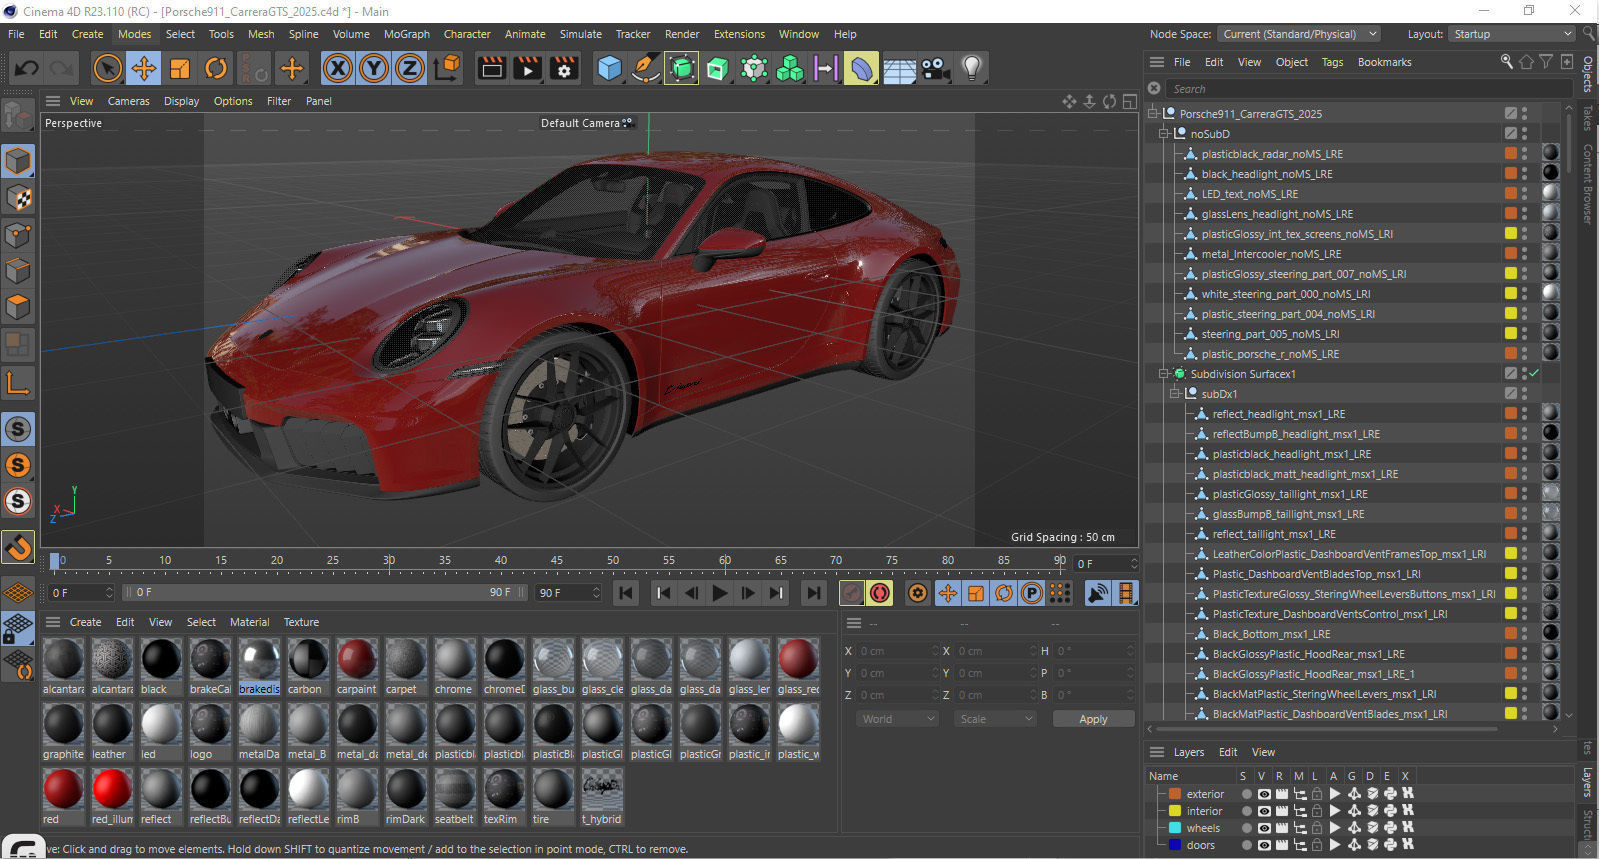Click orange layer tag of plasticblack_radar_noMS_LRE
Screen dimensions: 1599x859
pyautogui.click(x=1511, y=153)
